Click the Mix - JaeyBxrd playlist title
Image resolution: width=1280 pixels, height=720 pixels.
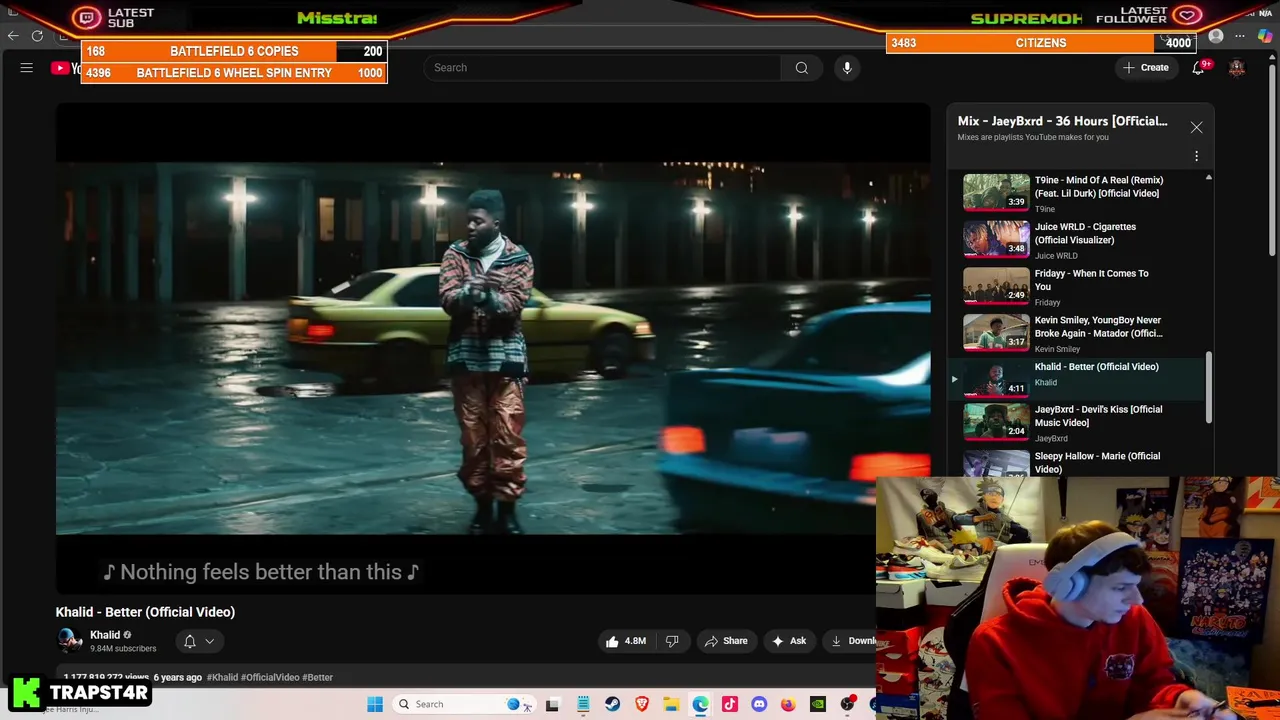coord(1062,121)
